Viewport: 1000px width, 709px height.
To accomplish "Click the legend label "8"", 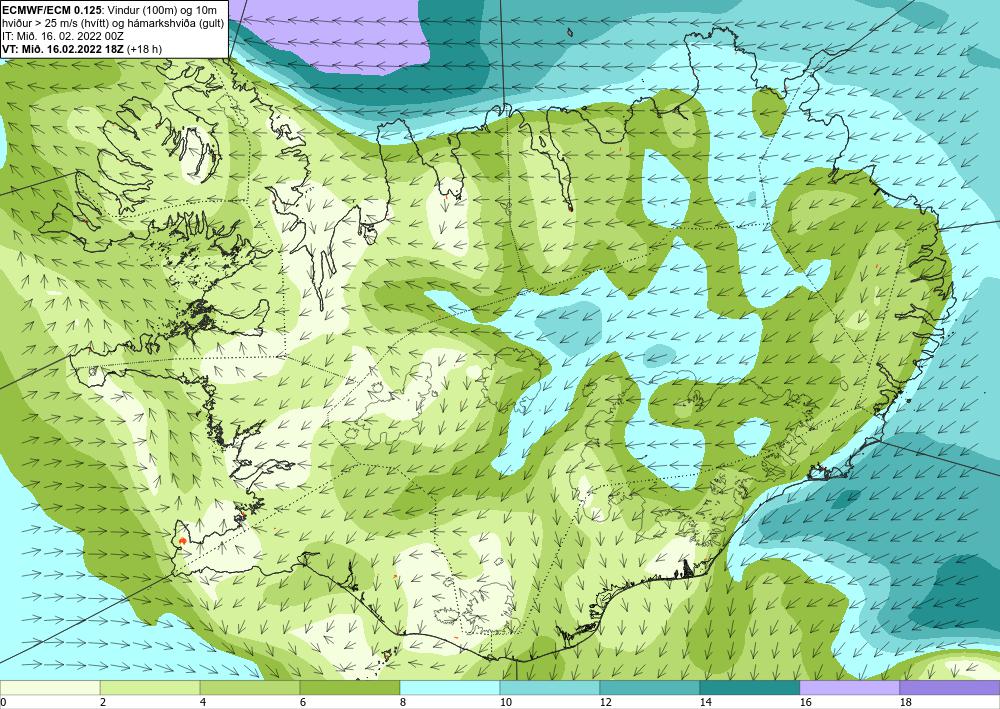I will click(x=402, y=702).
